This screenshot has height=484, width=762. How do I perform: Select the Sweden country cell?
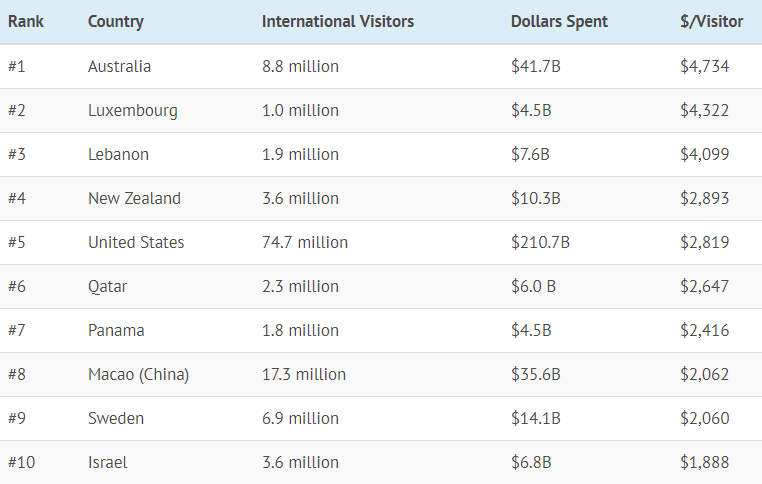[x=116, y=418]
